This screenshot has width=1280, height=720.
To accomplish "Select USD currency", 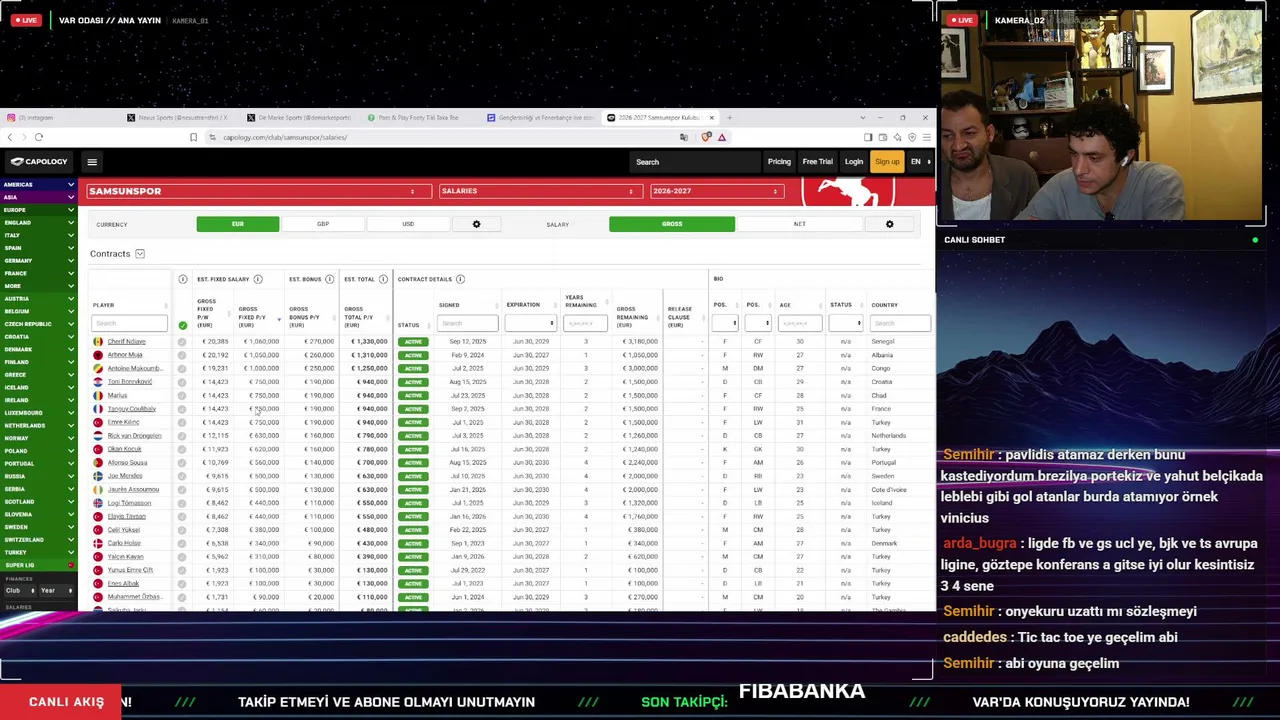I will click(408, 224).
